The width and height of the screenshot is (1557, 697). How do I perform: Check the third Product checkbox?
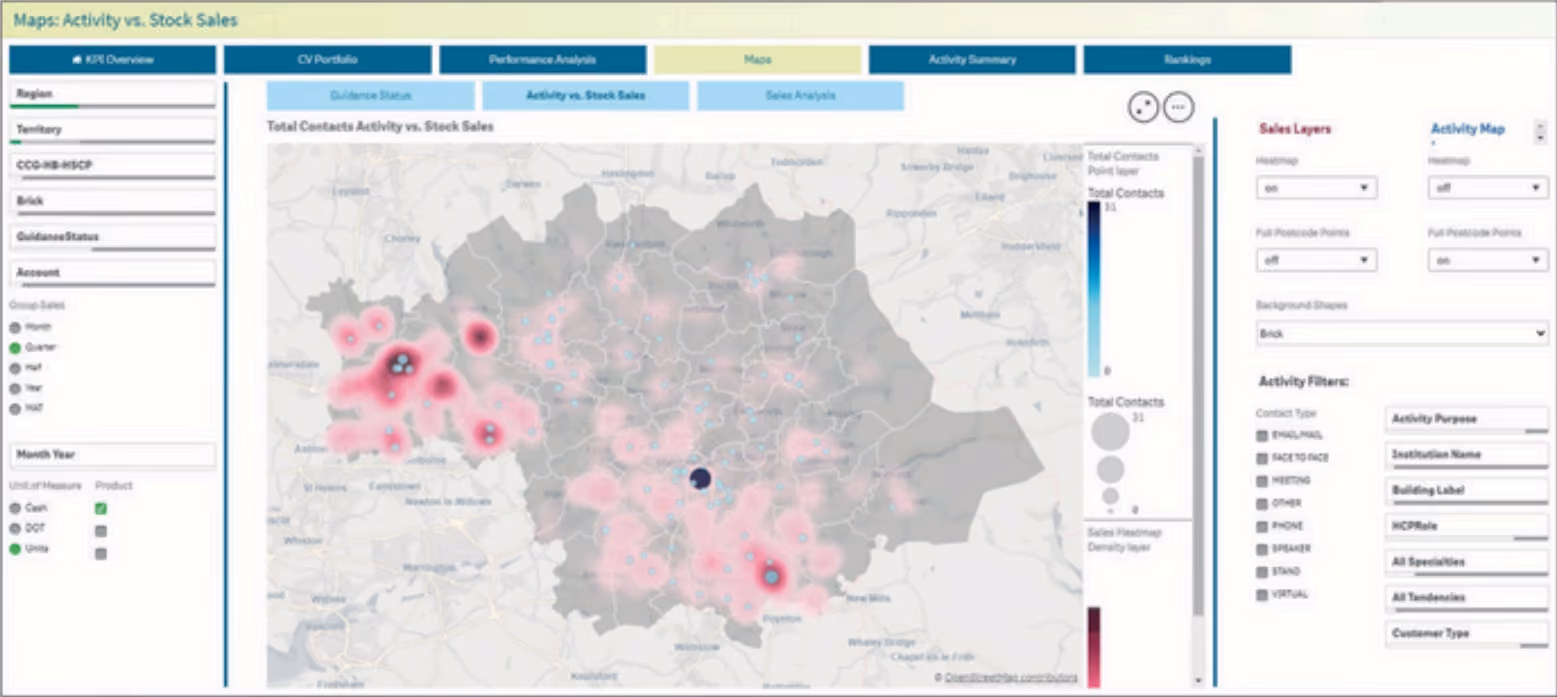101,553
